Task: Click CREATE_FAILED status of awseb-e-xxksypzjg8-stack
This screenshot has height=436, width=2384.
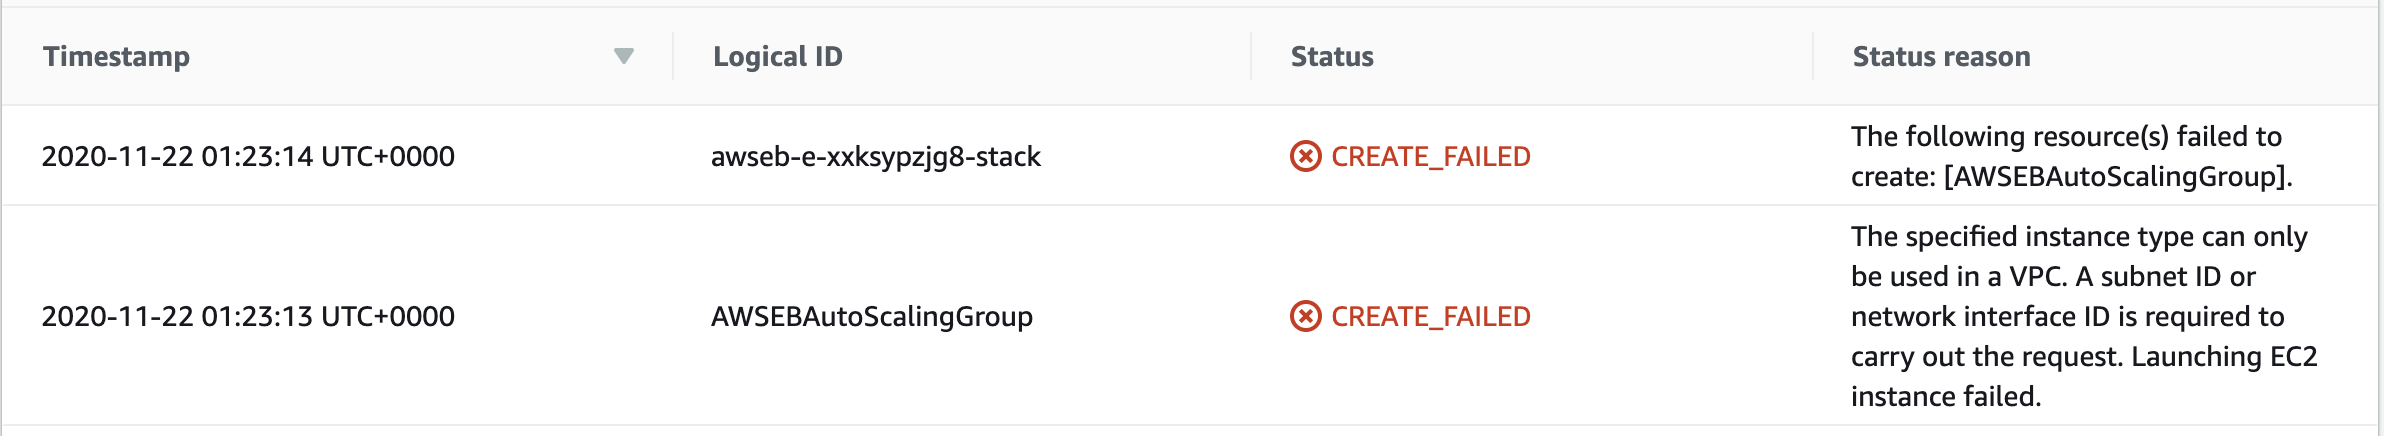Action: click(1431, 156)
